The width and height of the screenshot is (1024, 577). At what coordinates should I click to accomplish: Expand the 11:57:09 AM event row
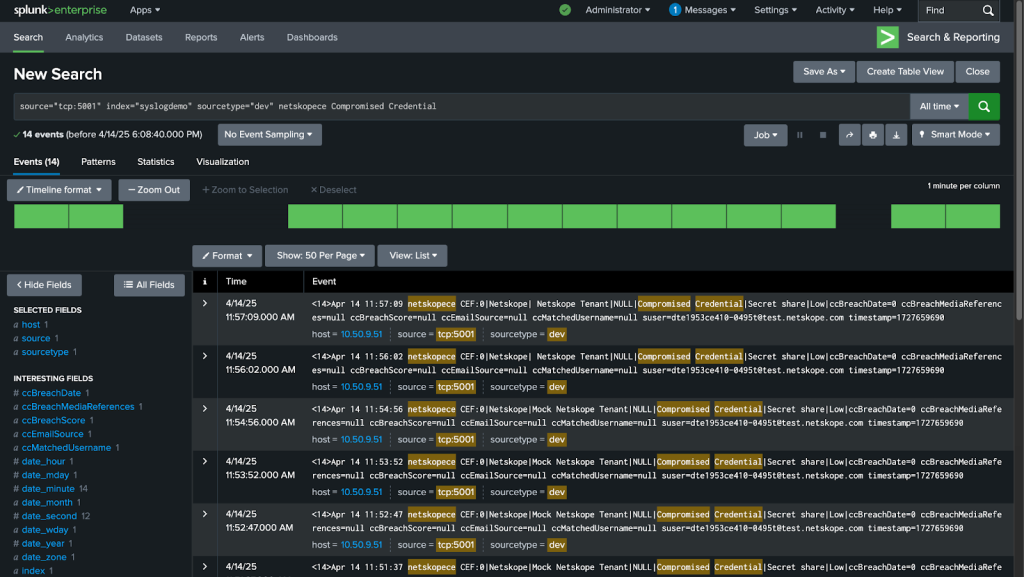205,304
